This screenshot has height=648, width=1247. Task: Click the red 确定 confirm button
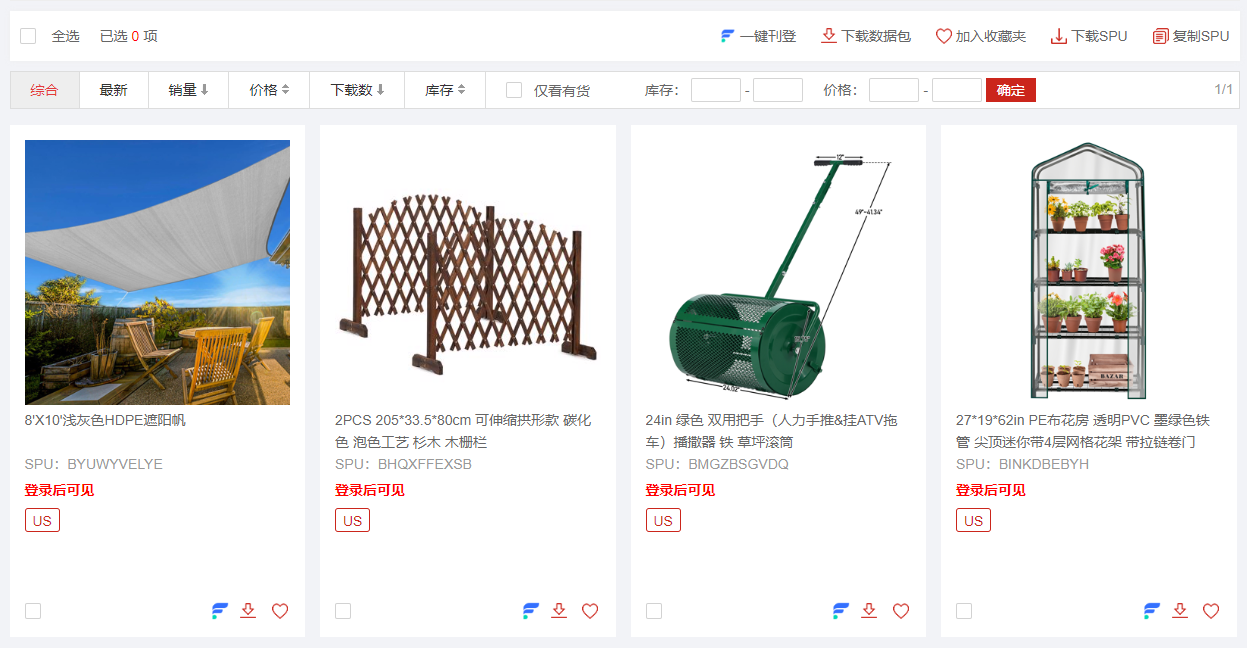point(1011,90)
